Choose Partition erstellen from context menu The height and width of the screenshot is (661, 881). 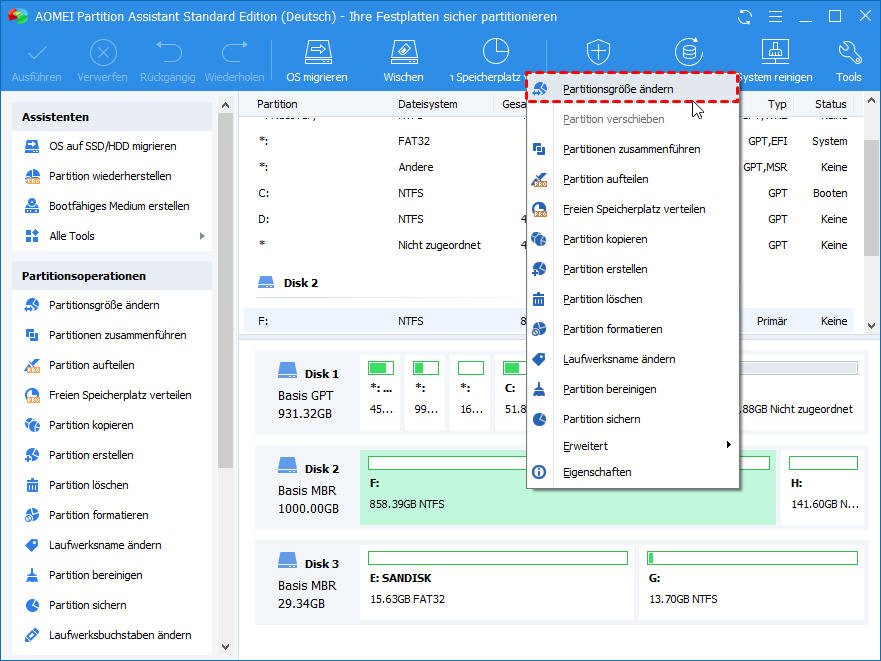[632, 269]
